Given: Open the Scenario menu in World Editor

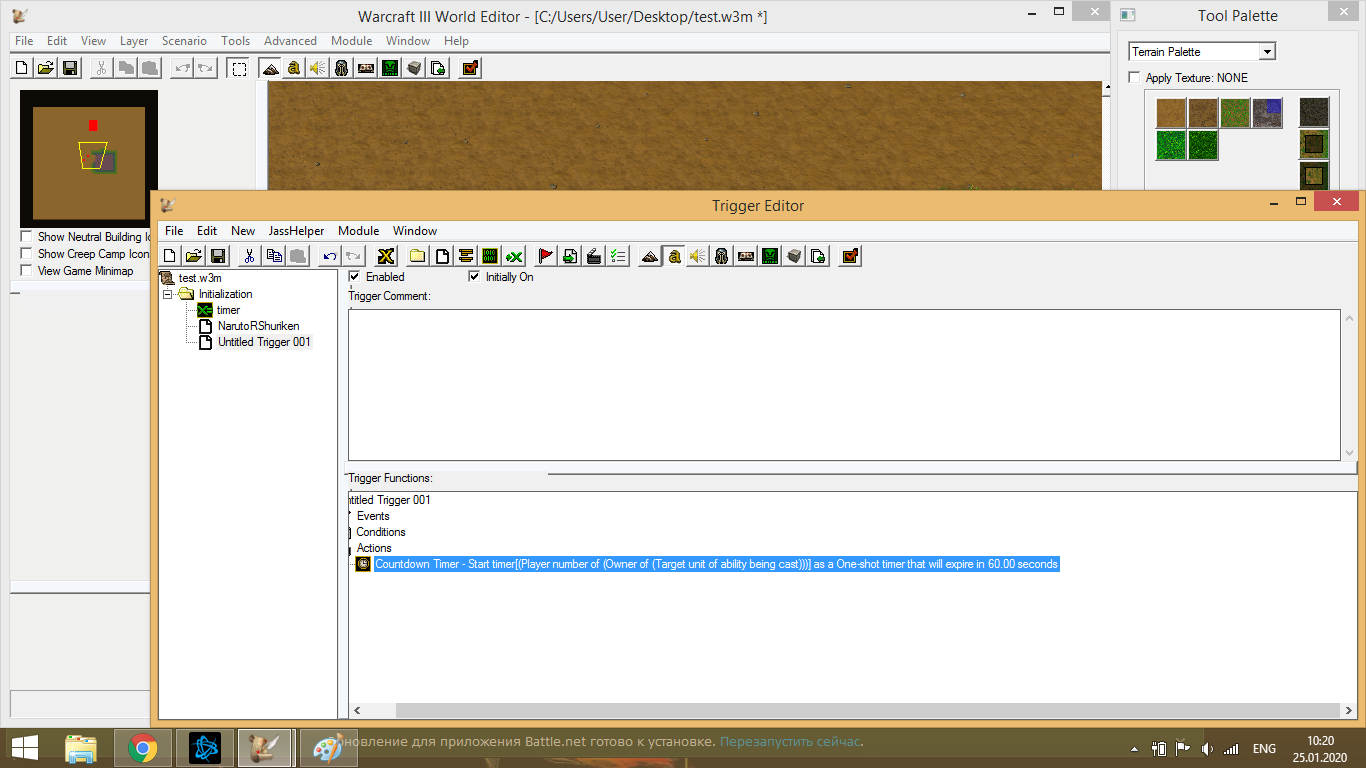Looking at the screenshot, I should 184,41.
